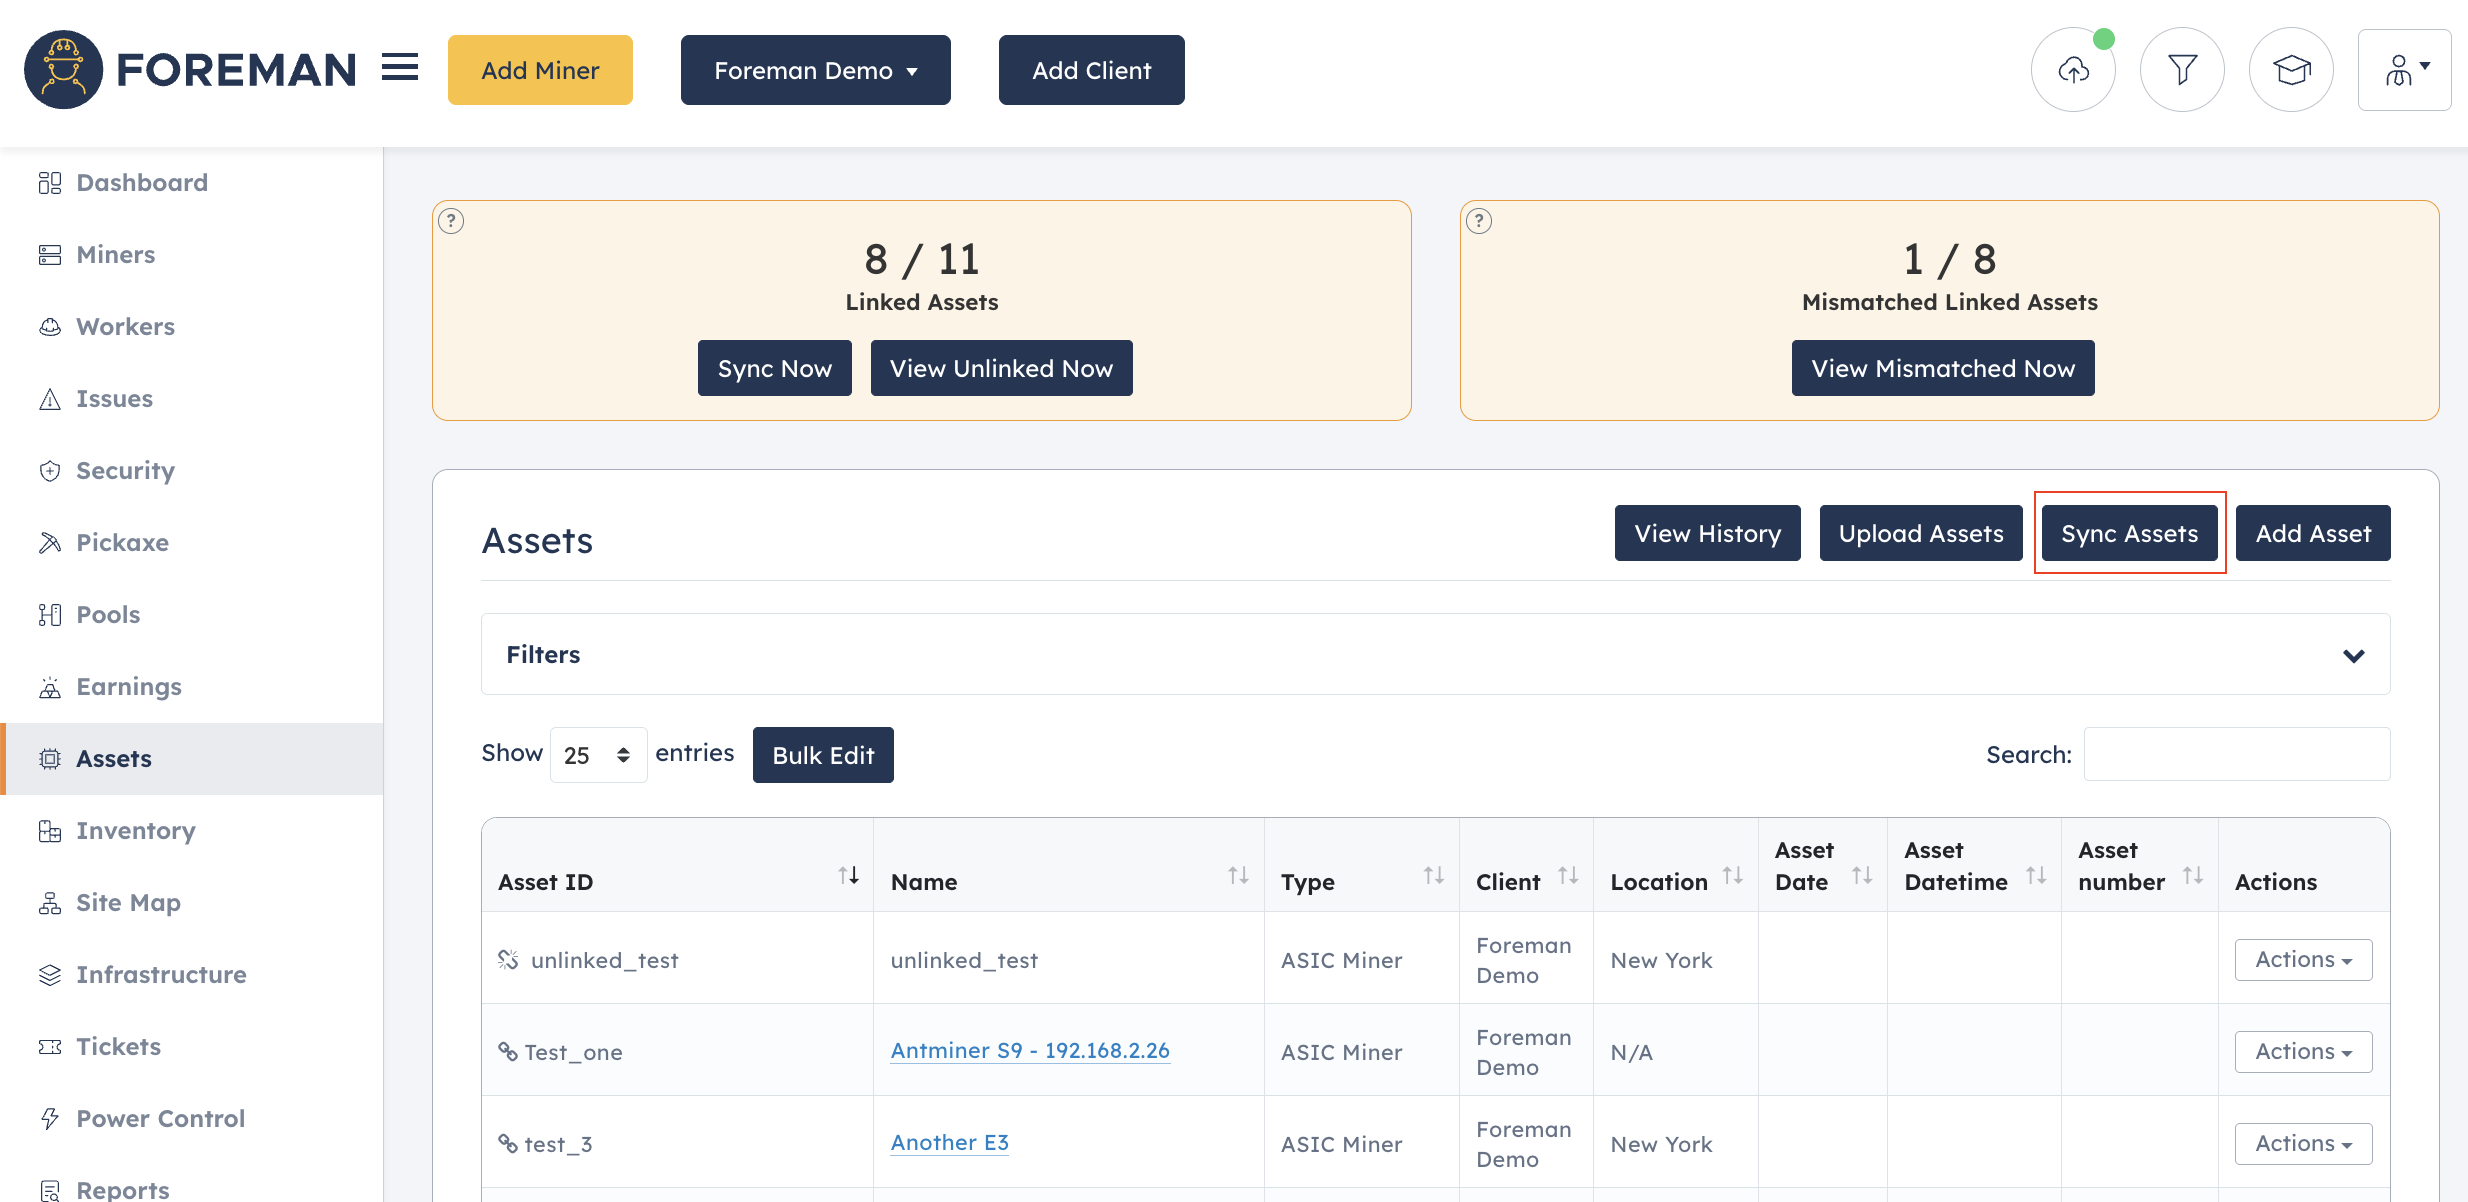
Task: Open the funnel filter icon in header
Action: coord(2182,70)
